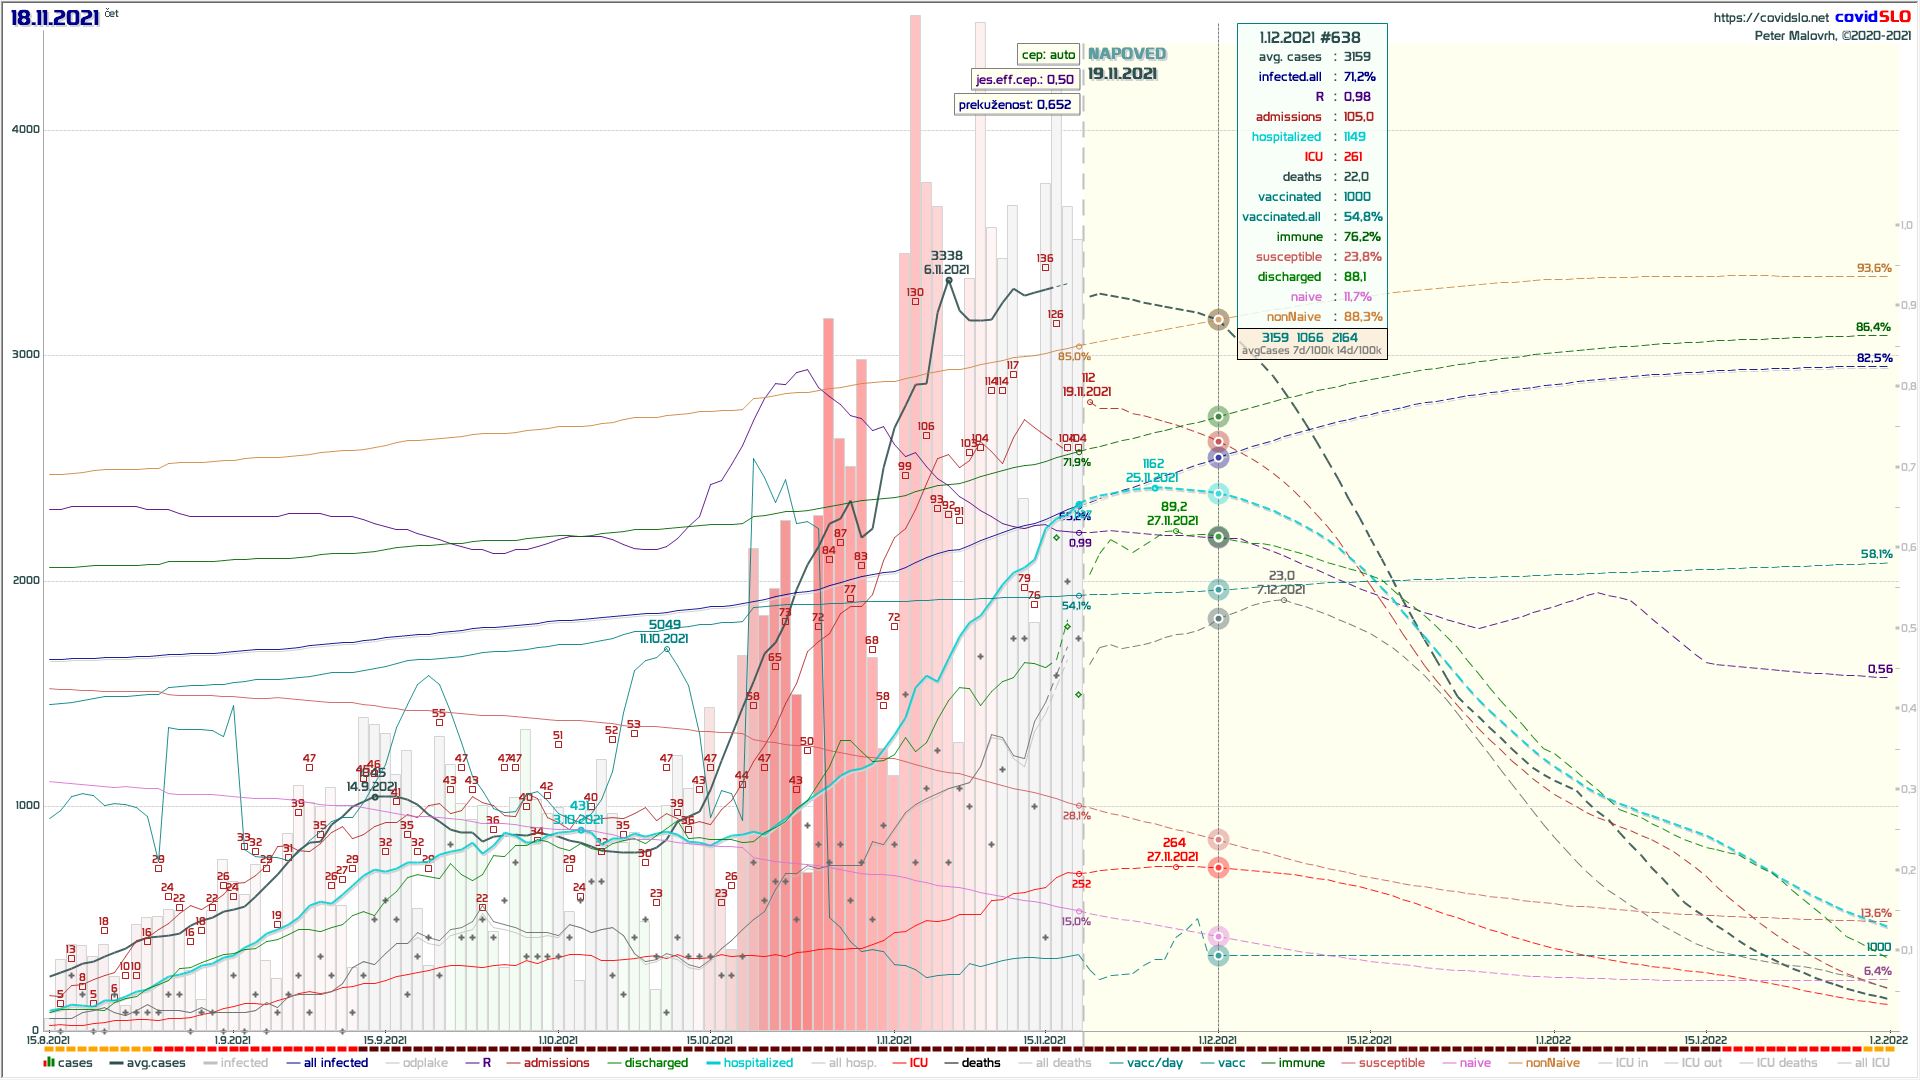1920x1080 pixels.
Task: Click the nonNaive circle marker on 1.12.2021
Action: point(1218,320)
